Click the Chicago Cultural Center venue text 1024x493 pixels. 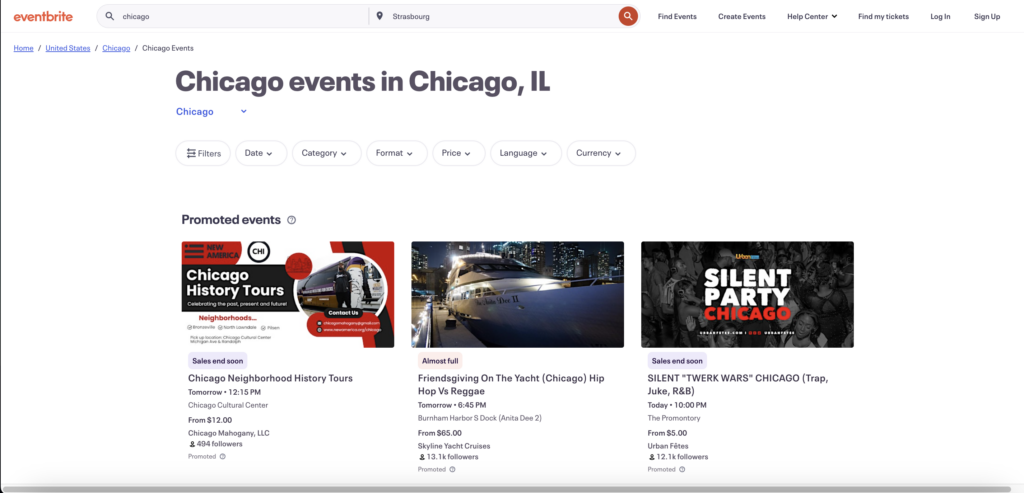pyautogui.click(x=228, y=405)
